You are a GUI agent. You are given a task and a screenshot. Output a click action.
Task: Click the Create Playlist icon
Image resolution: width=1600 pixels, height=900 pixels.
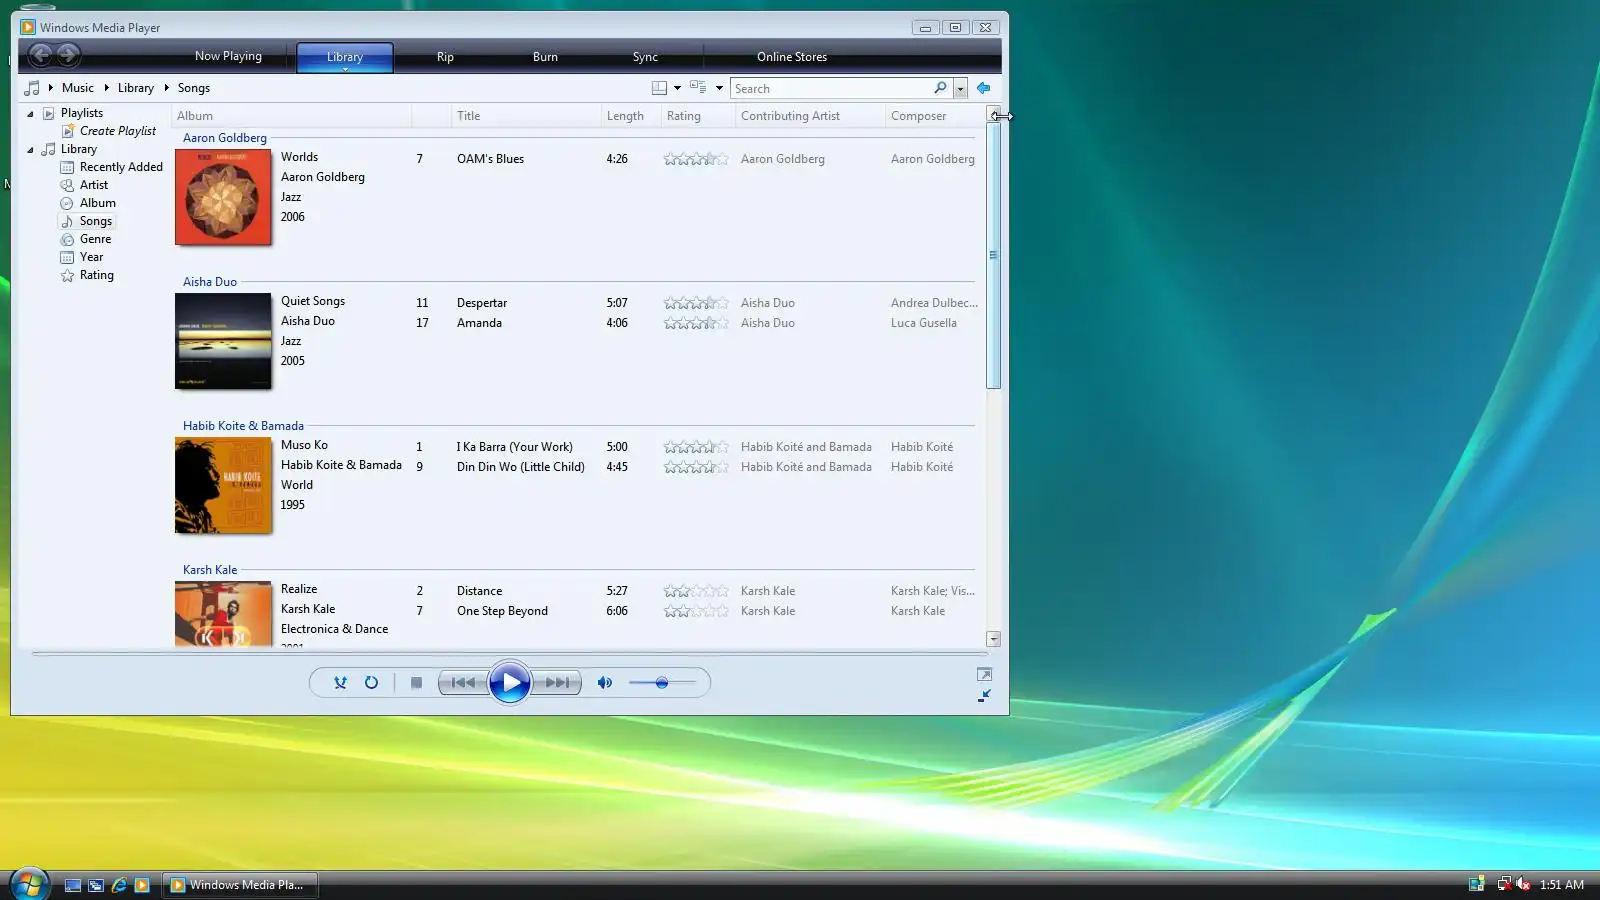(x=67, y=131)
